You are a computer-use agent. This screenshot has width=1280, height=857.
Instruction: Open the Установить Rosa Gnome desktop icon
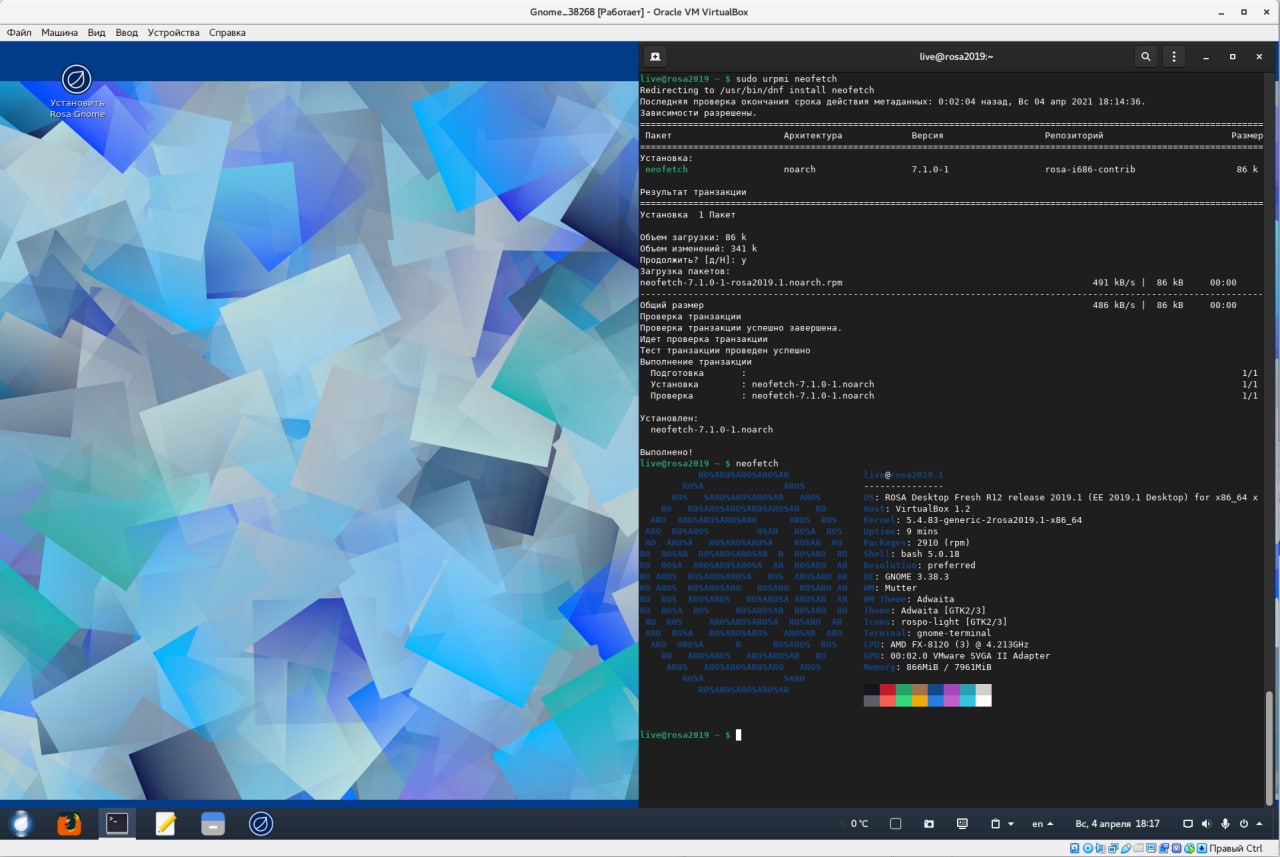tap(77, 92)
